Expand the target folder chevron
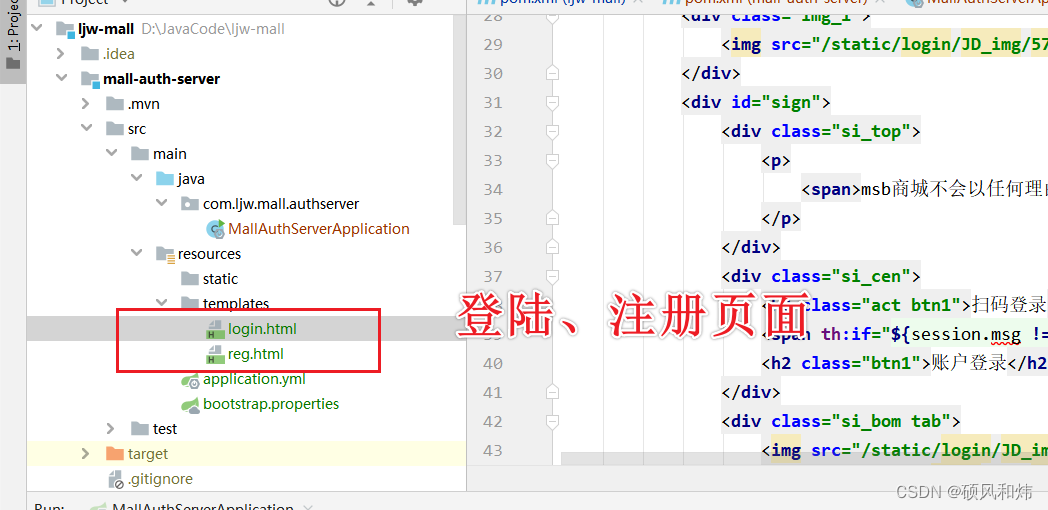The image size is (1048, 510). 85,454
